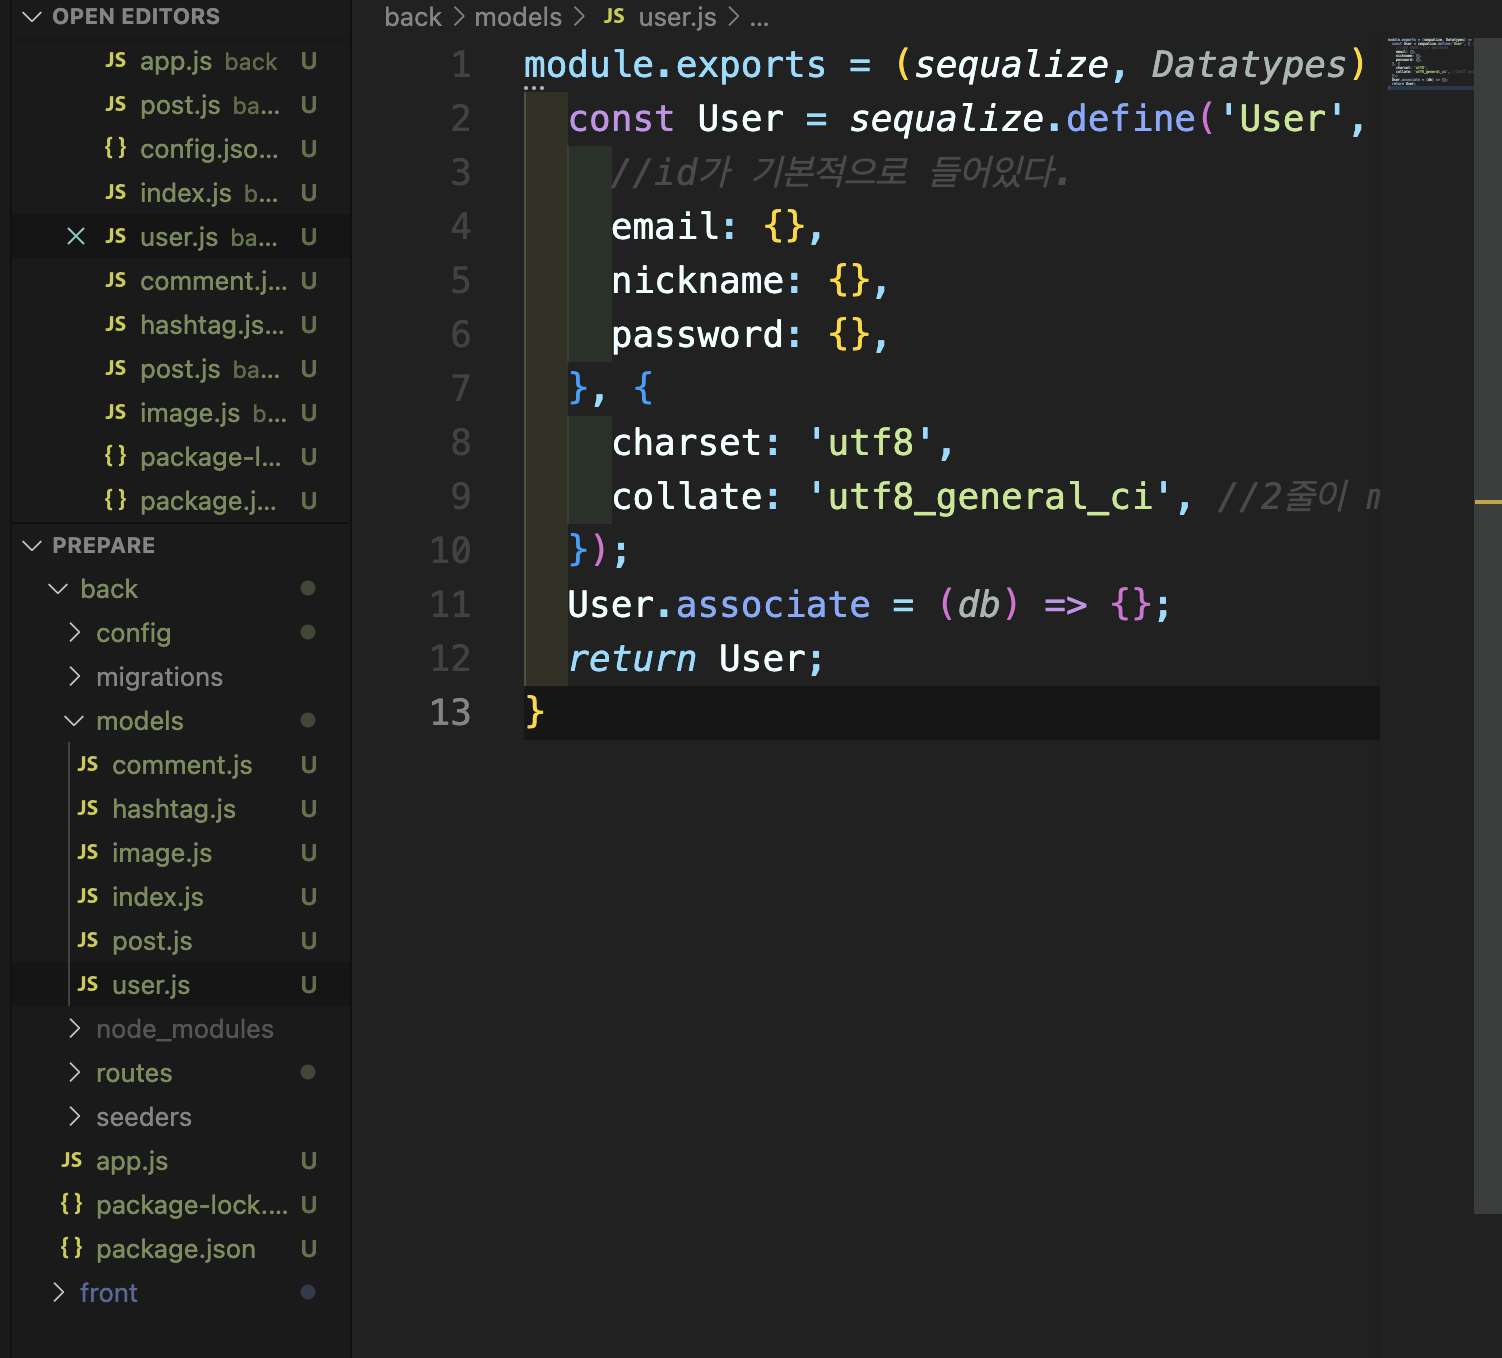This screenshot has height=1358, width=1502.
Task: Open package-lock.json in explorer tree
Action: point(181,1205)
